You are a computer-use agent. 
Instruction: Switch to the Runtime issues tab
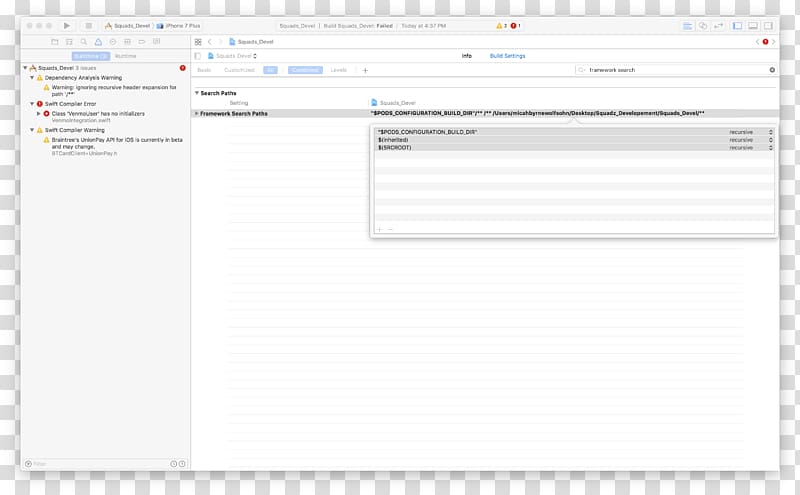(126, 56)
